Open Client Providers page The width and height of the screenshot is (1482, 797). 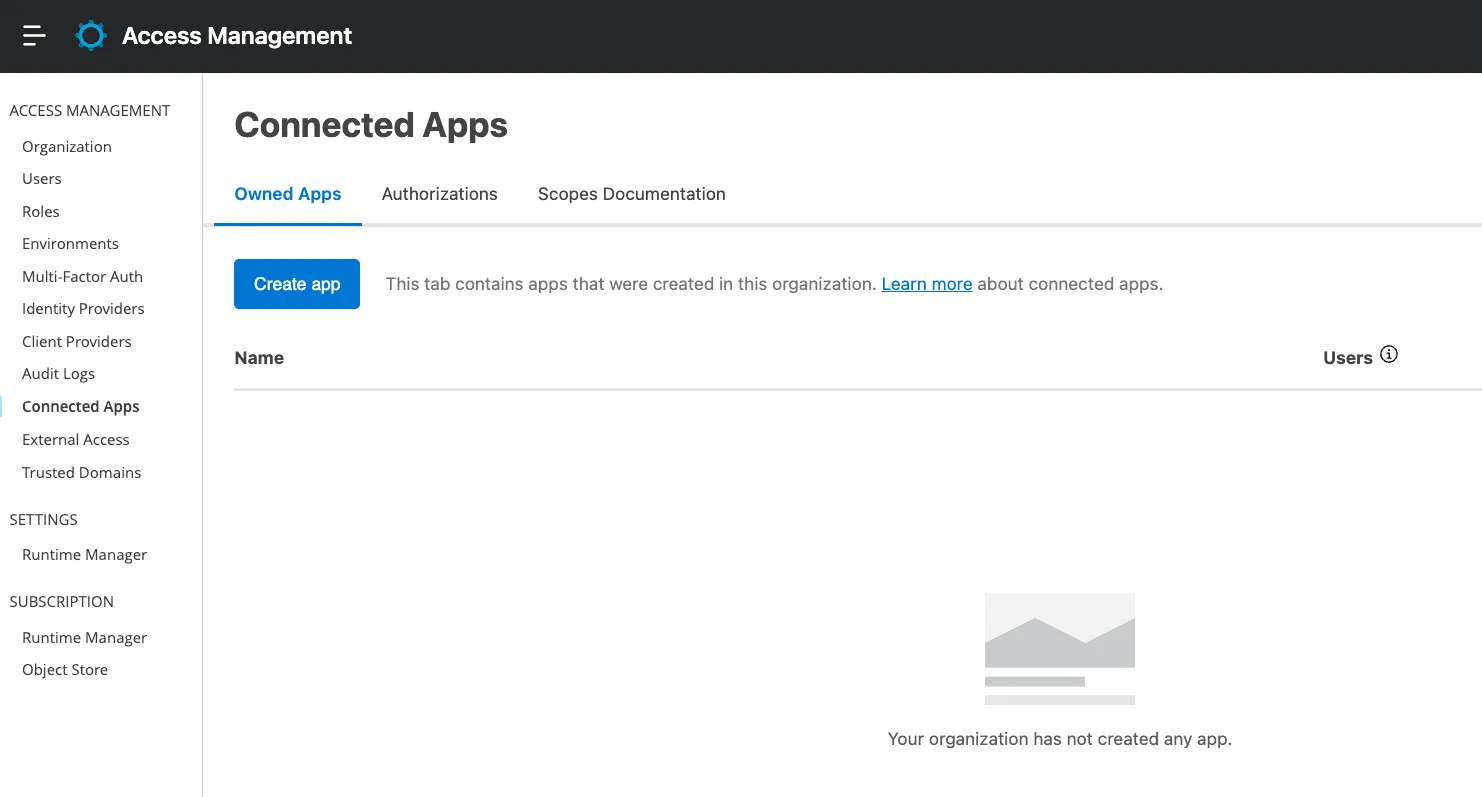point(77,341)
